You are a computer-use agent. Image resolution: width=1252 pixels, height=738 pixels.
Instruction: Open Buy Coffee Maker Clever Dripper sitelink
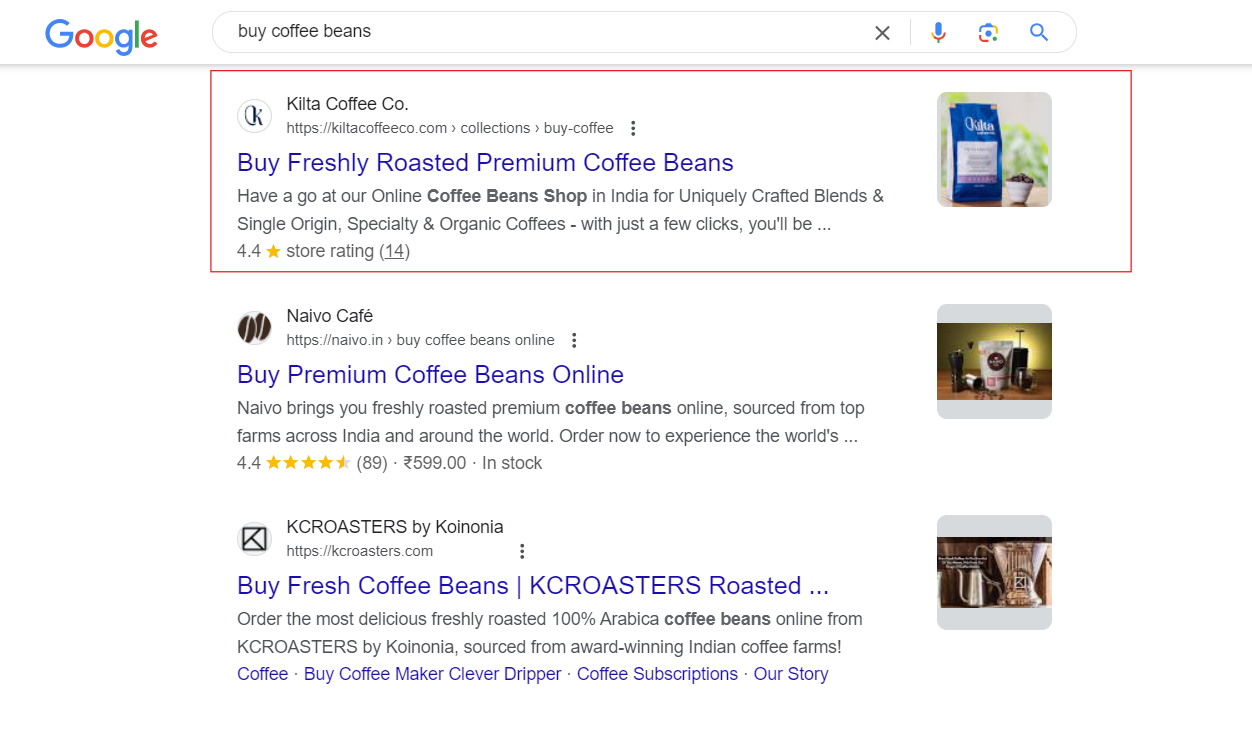coord(432,674)
